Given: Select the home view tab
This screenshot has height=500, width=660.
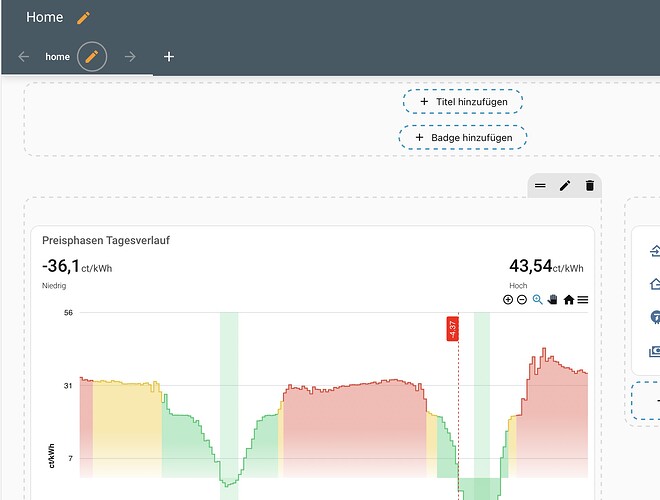Looking at the screenshot, I should point(58,56).
